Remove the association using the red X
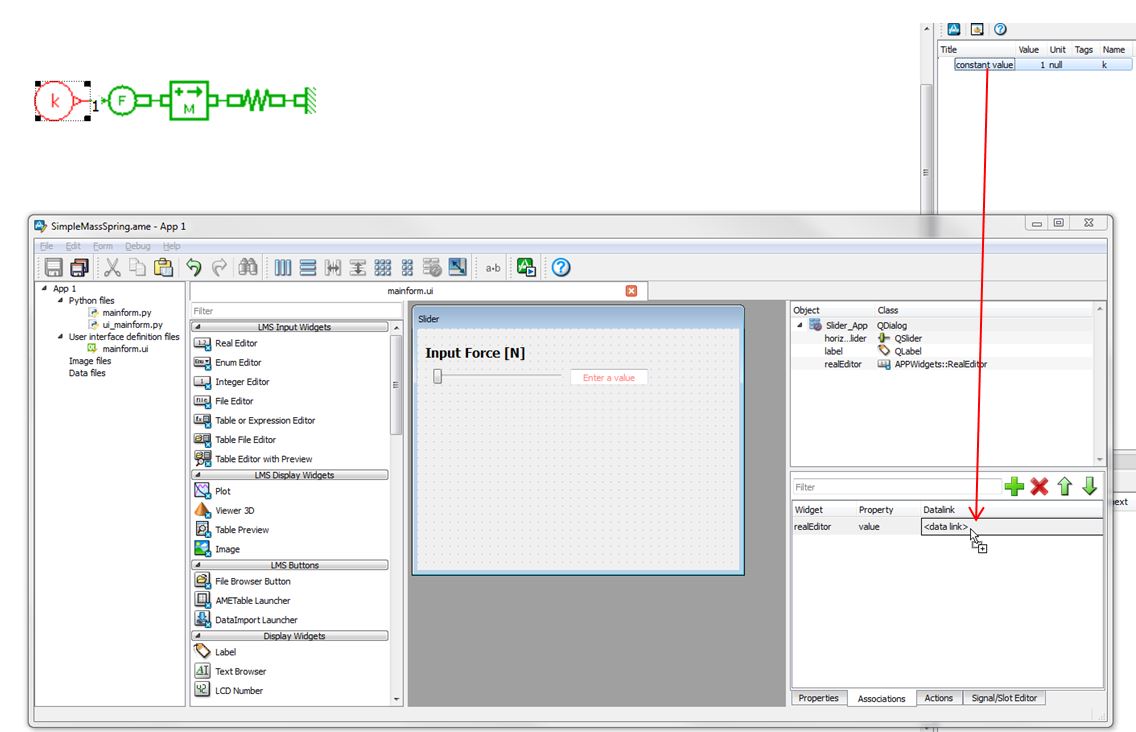Screen dimensions: 1136x732 (x=1040, y=486)
